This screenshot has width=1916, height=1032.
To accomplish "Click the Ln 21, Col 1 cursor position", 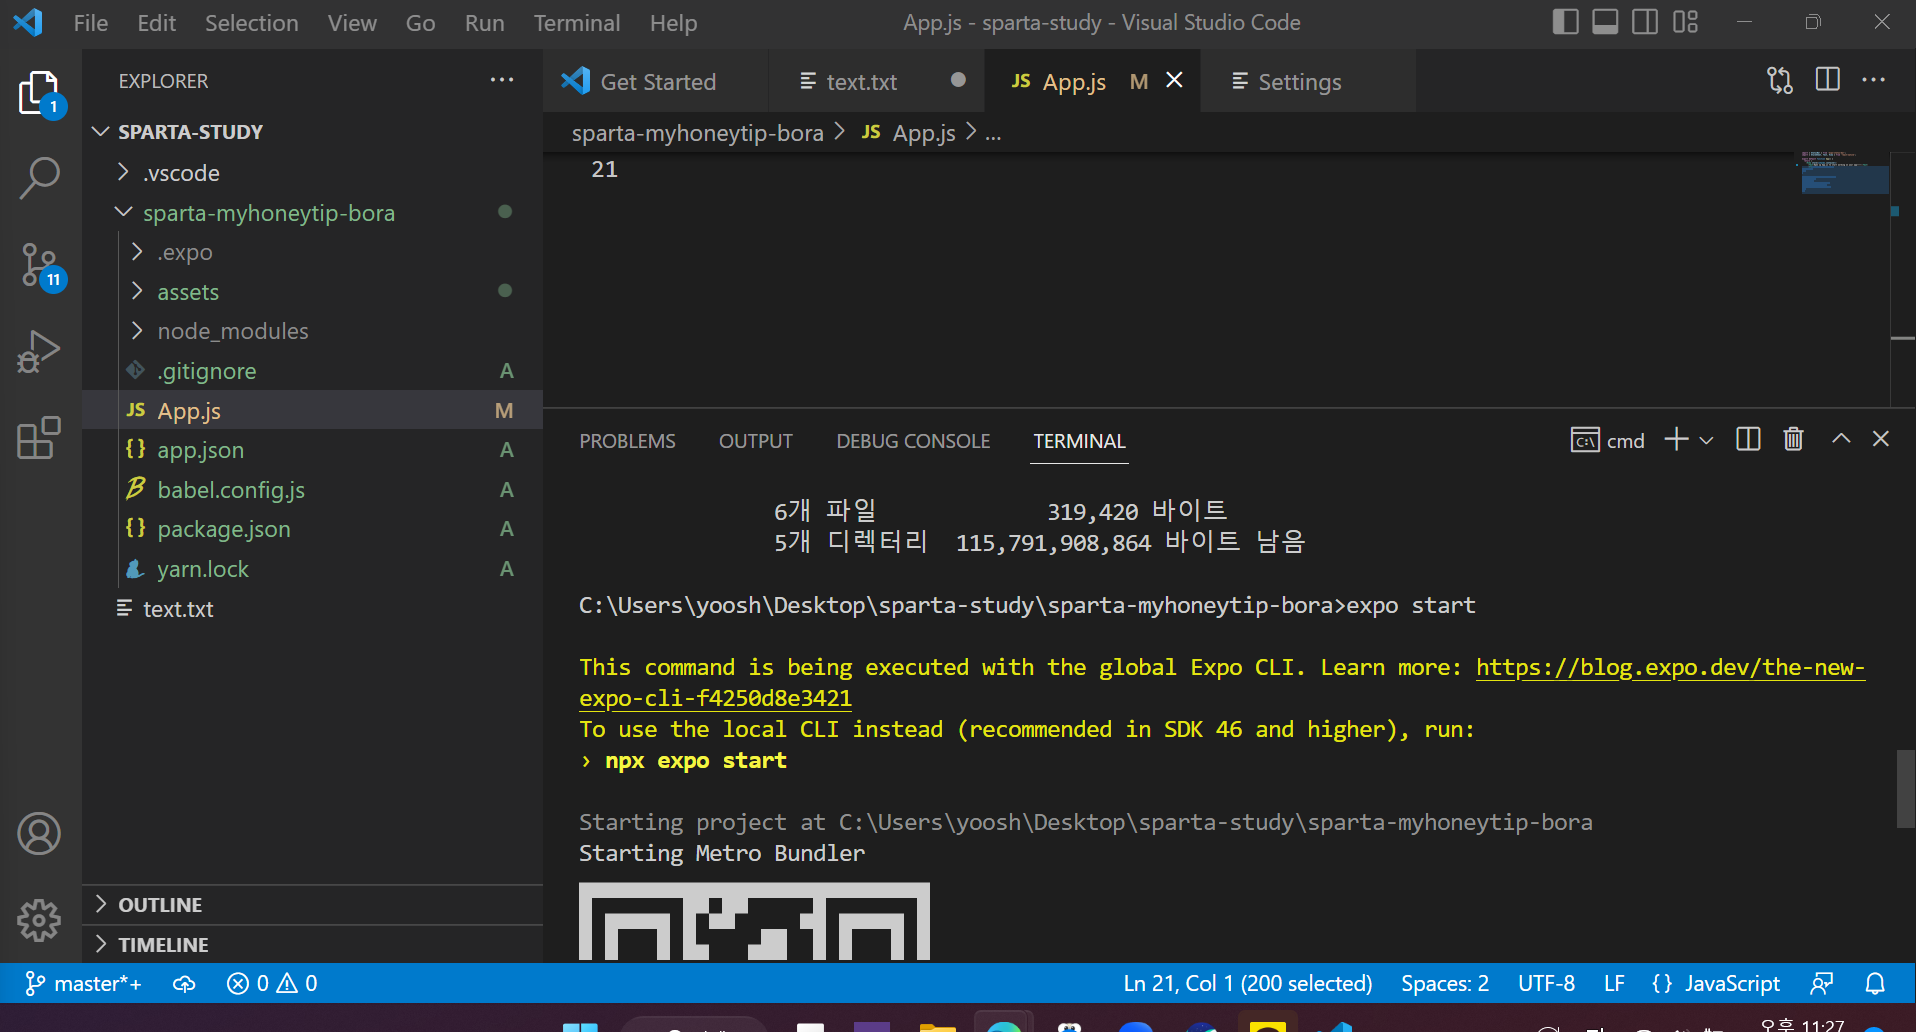I will tap(1247, 984).
